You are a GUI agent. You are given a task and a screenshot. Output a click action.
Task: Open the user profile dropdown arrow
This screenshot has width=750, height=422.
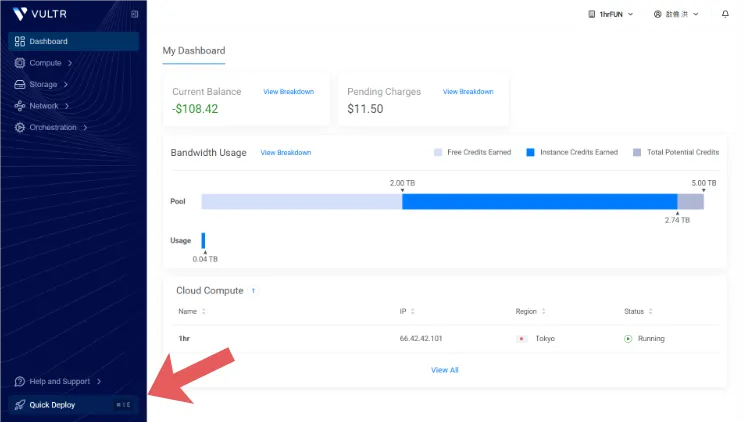click(695, 14)
